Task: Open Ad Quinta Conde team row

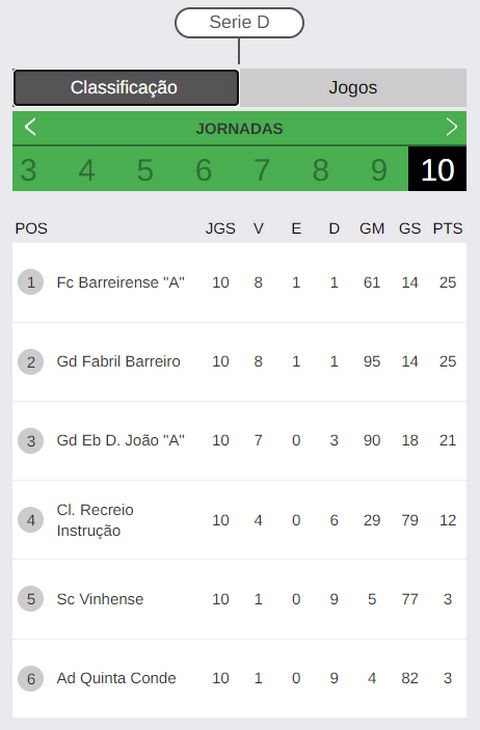Action: [x=239, y=678]
